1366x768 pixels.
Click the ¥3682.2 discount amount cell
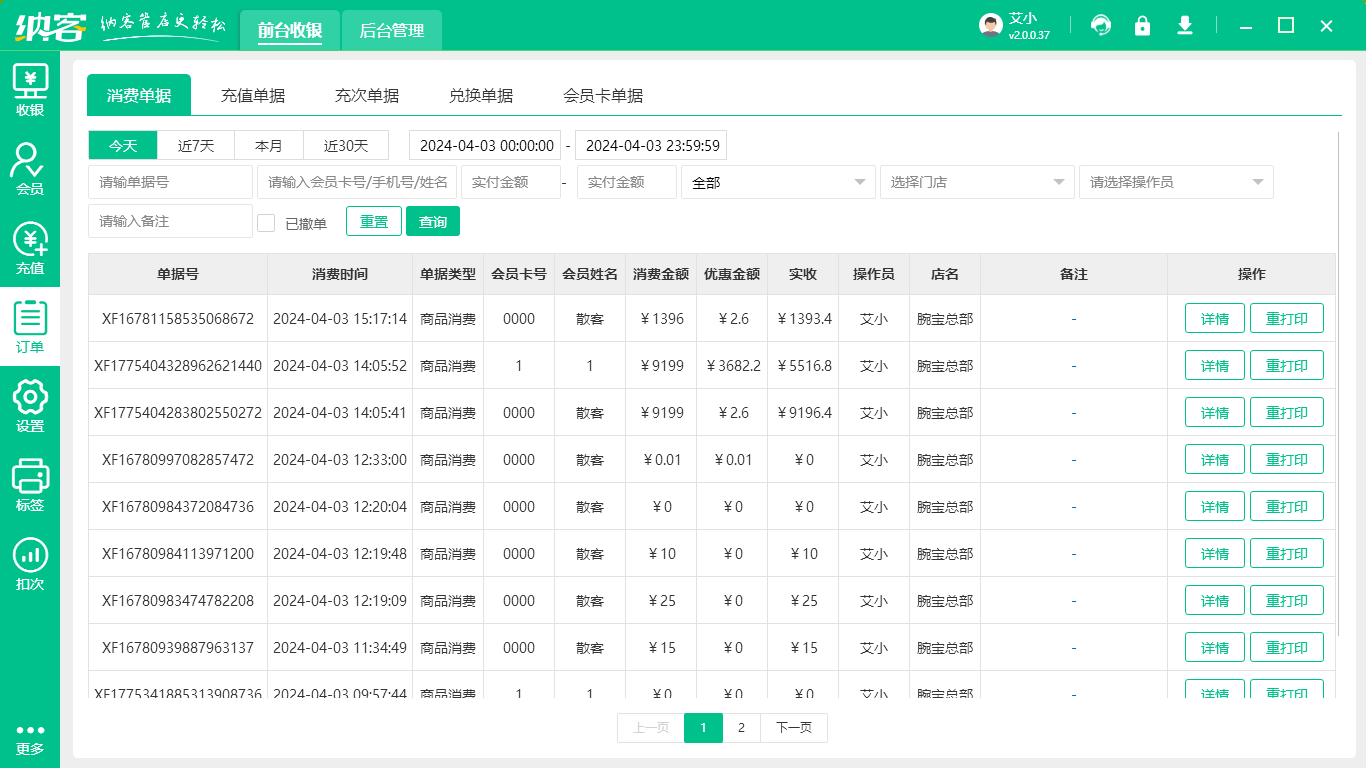[x=733, y=366]
